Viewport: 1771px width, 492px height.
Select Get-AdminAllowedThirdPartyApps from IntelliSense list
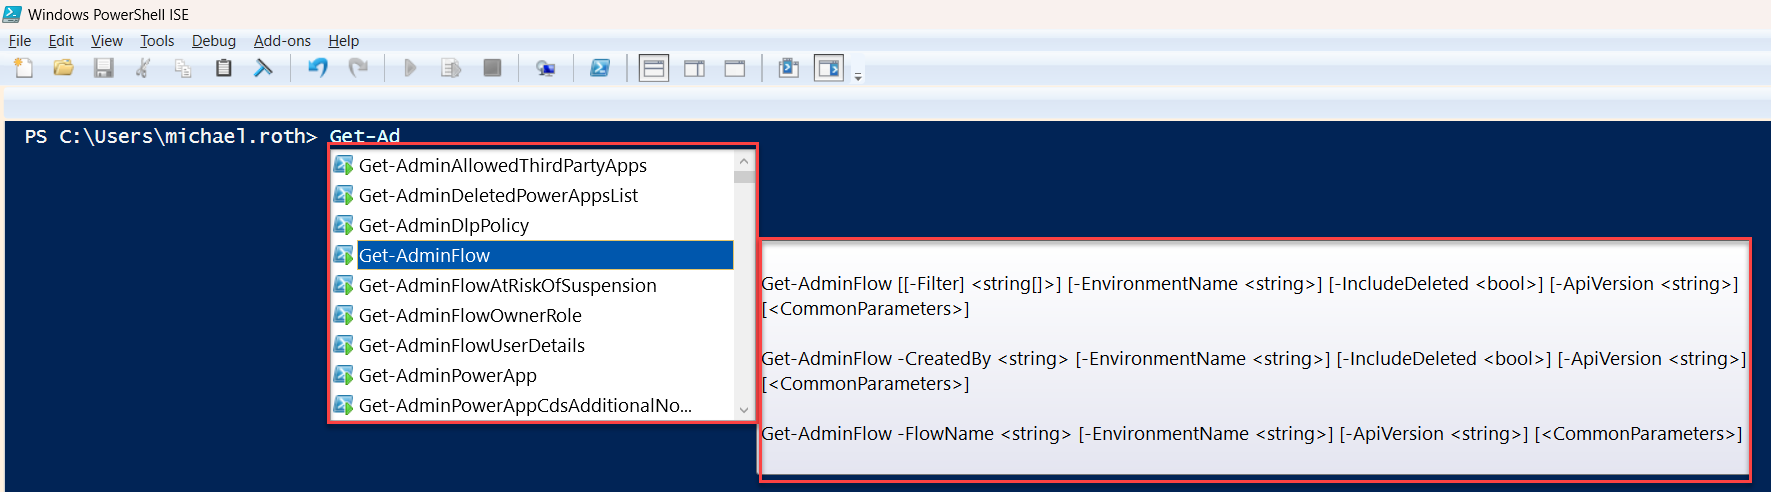[532, 165]
